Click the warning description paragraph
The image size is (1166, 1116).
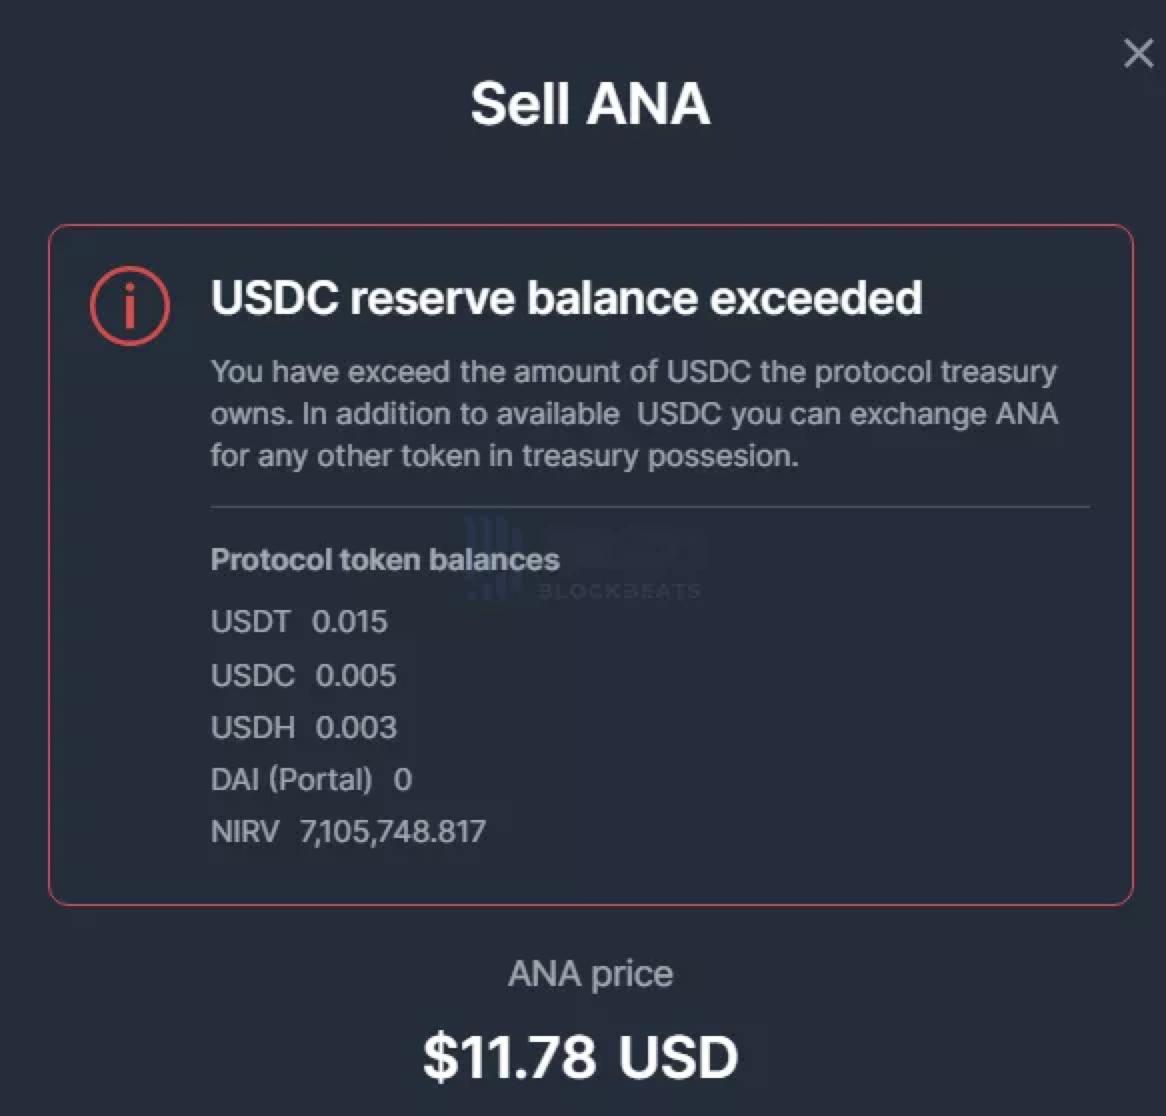(x=633, y=414)
